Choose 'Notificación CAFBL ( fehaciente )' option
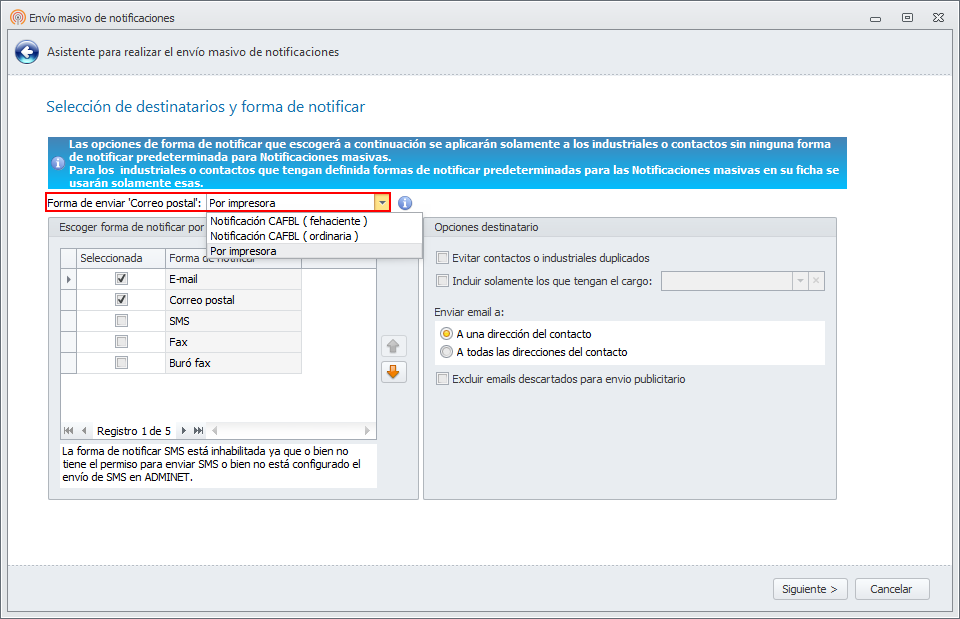 click(289, 221)
